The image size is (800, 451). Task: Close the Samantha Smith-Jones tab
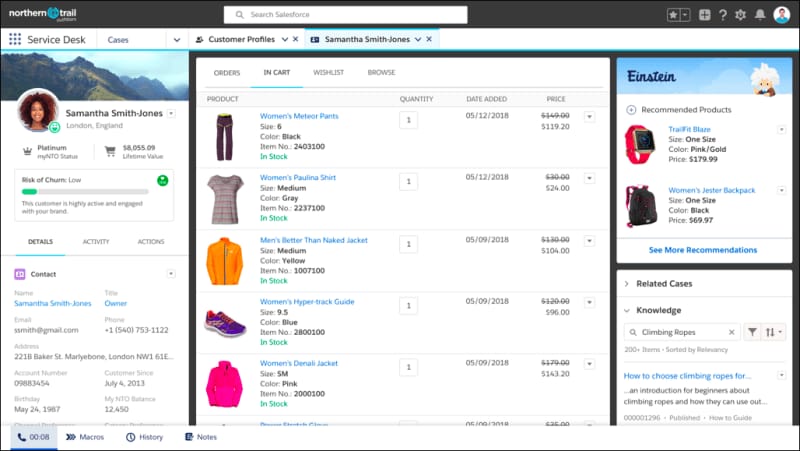pyautogui.click(x=429, y=39)
